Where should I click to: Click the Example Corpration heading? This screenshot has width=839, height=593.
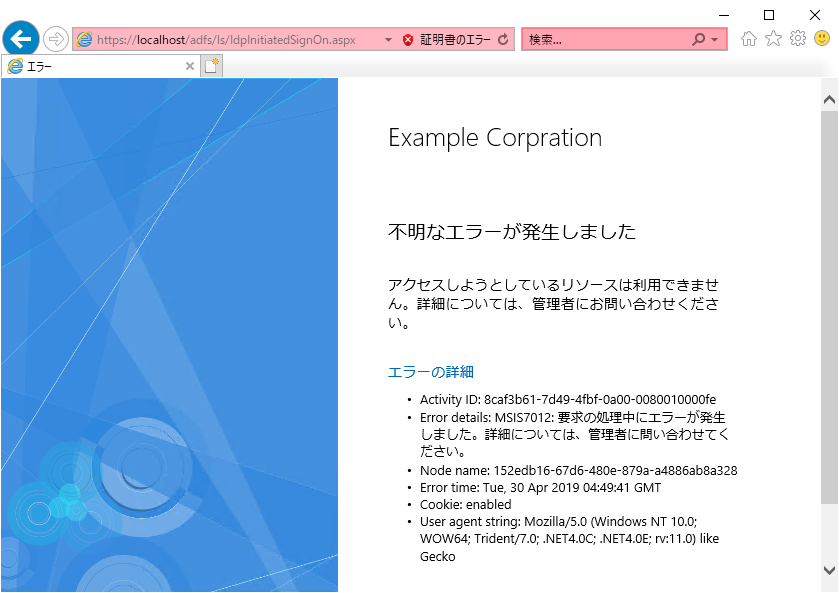pyautogui.click(x=495, y=138)
